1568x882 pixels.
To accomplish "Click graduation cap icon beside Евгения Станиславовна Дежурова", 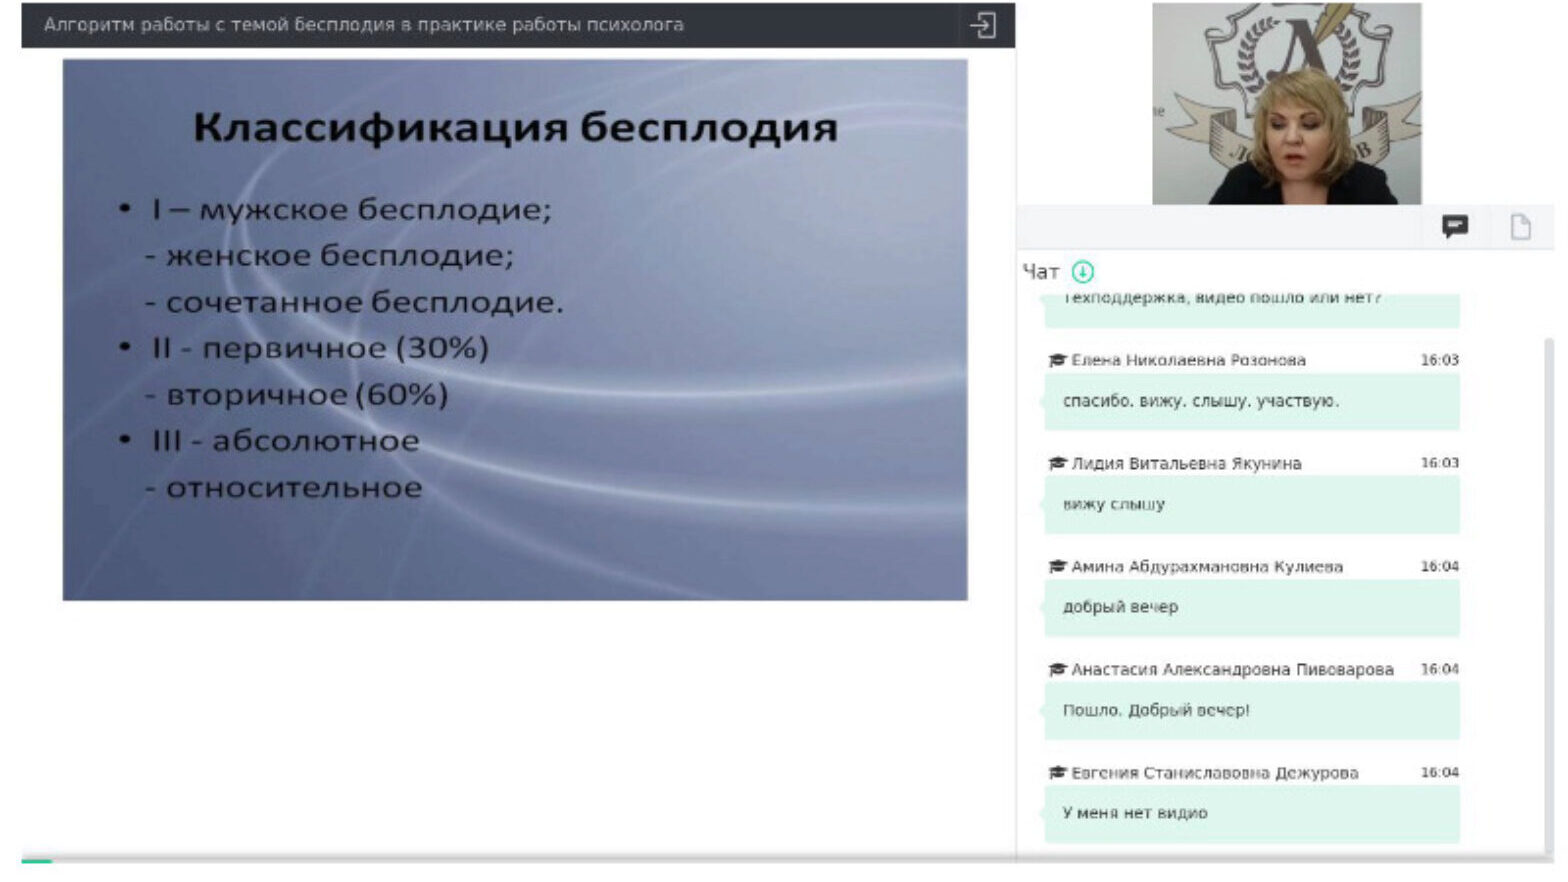I will (1057, 772).
